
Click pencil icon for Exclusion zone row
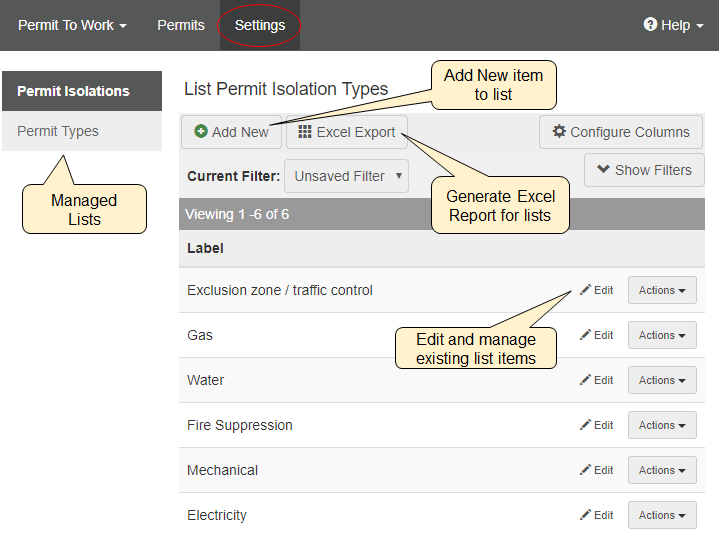585,290
